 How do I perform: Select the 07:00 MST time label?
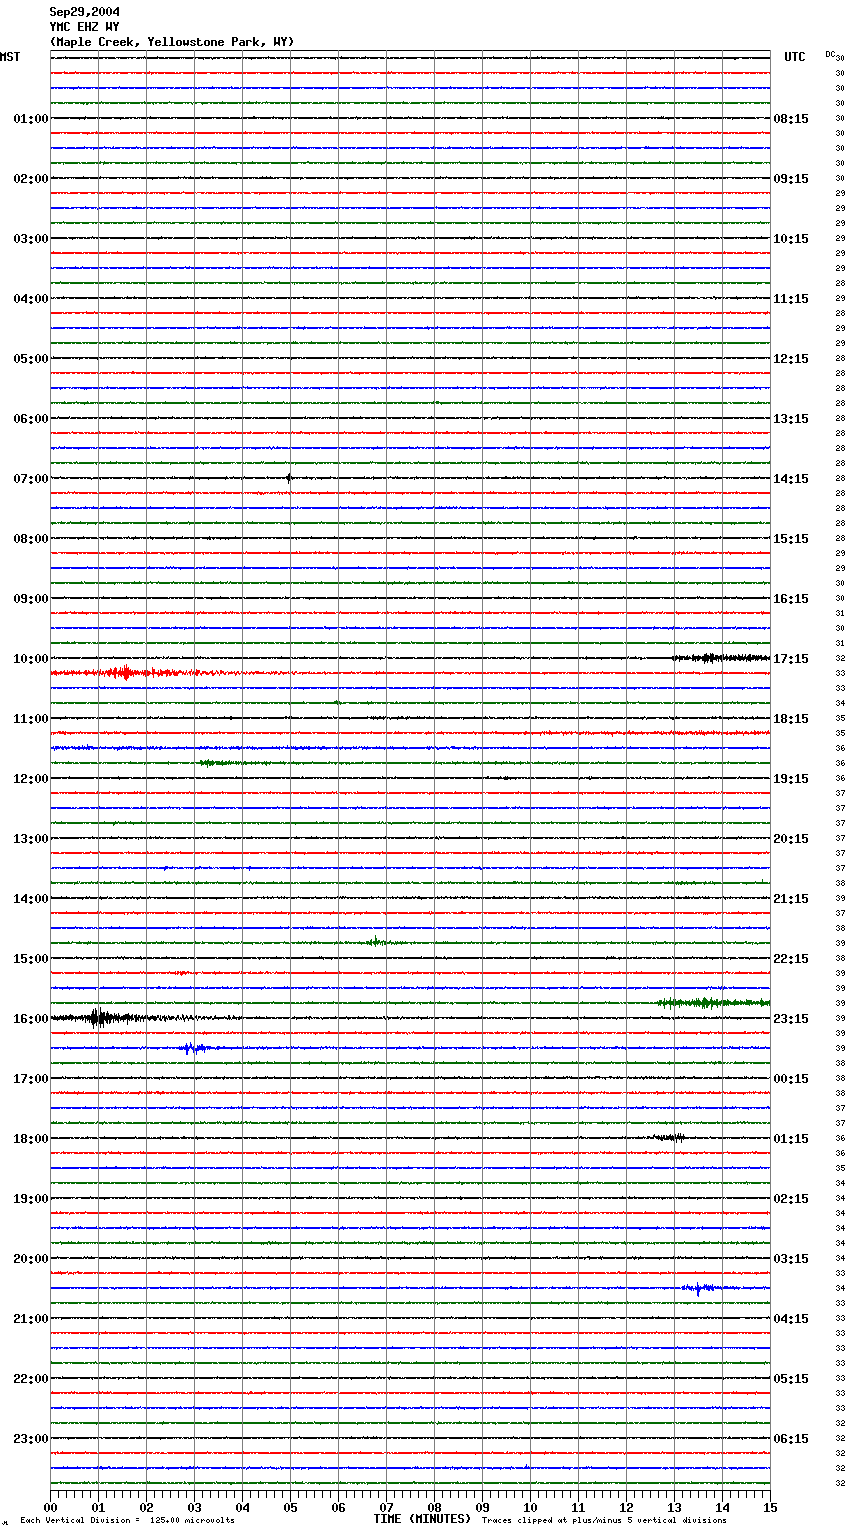coord(31,479)
